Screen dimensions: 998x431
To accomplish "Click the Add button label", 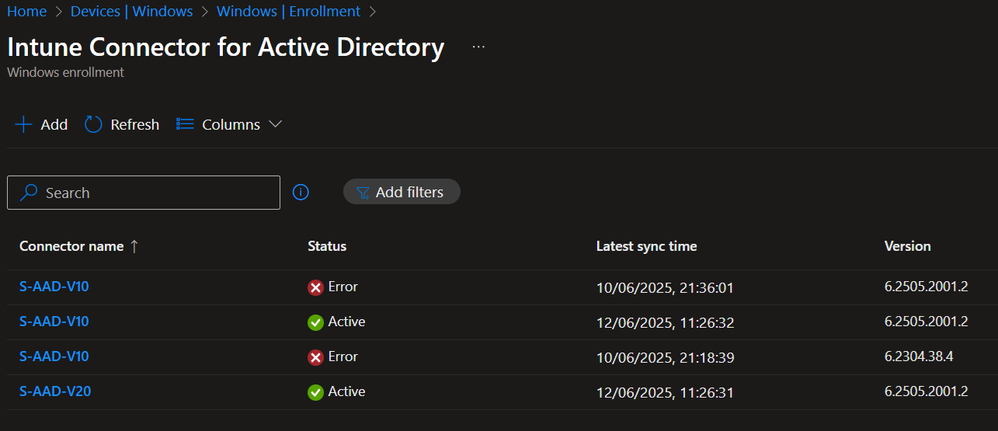I will click(54, 125).
